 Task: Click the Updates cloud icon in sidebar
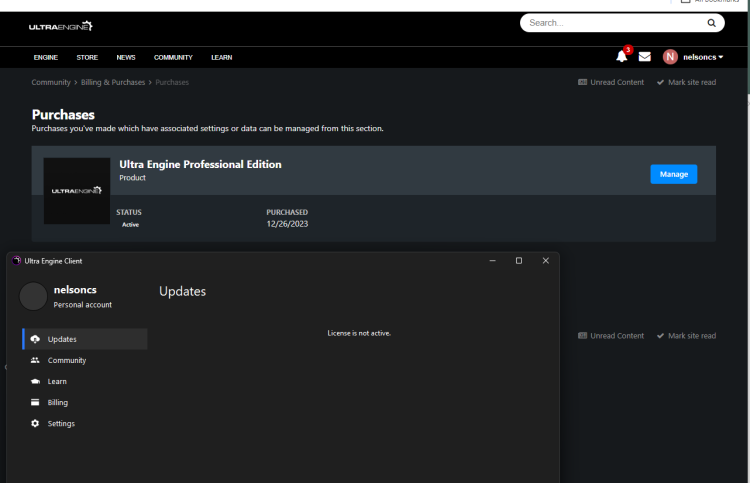[35, 339]
